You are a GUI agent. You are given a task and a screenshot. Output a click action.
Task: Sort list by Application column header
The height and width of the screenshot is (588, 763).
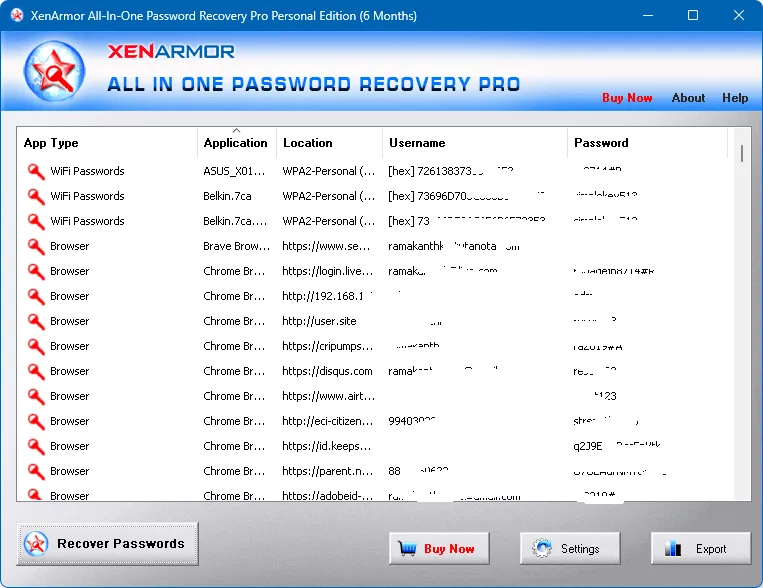tap(236, 143)
